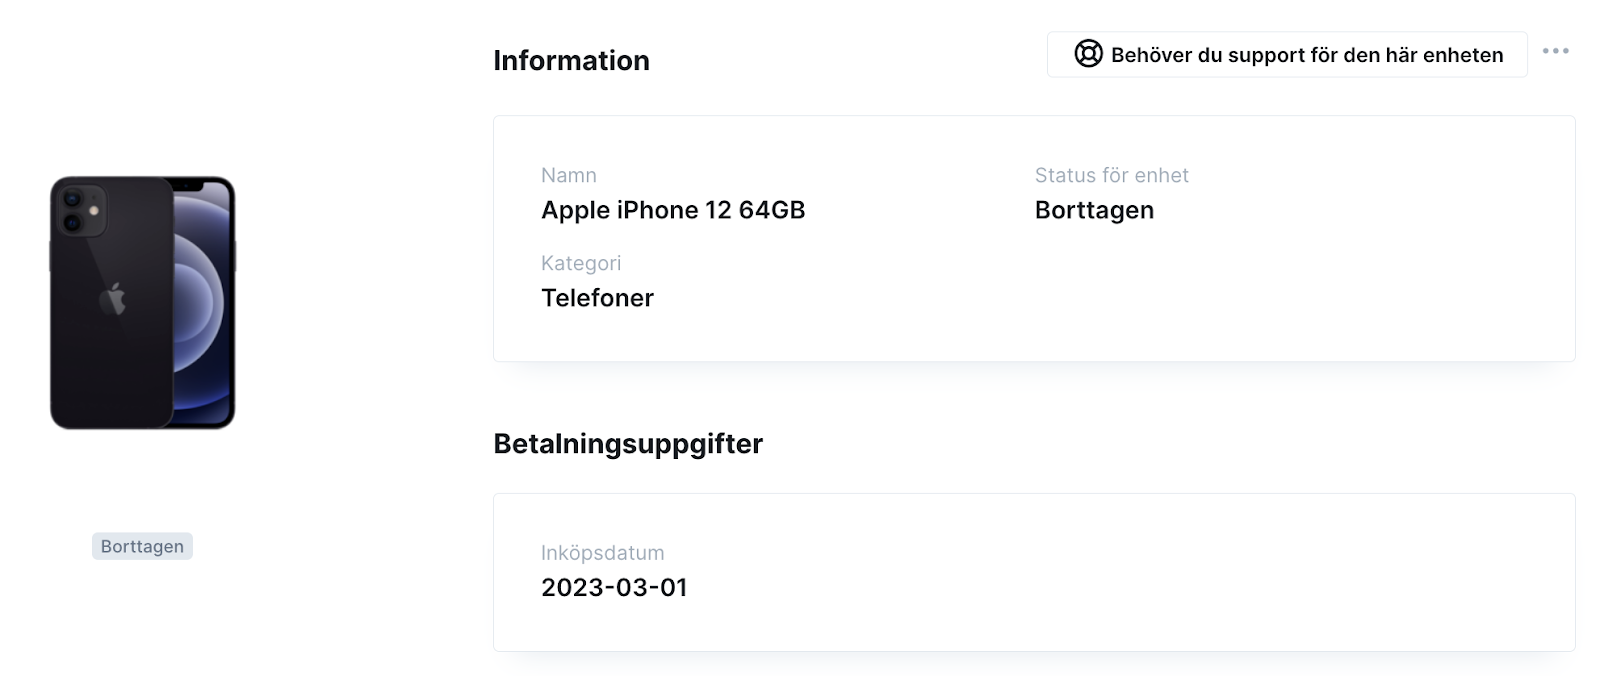Click the Borttagen status badge under image
Image resolution: width=1600 pixels, height=676 pixels.
point(142,546)
